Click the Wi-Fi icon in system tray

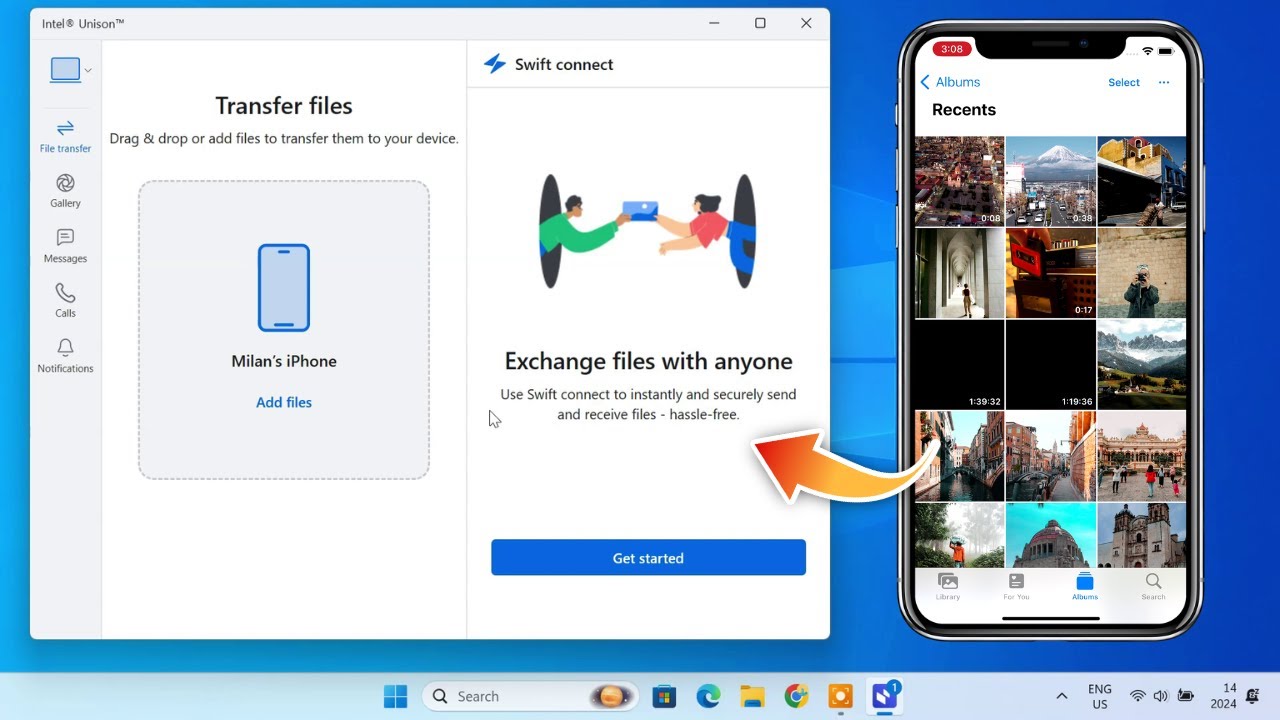(x=1137, y=696)
